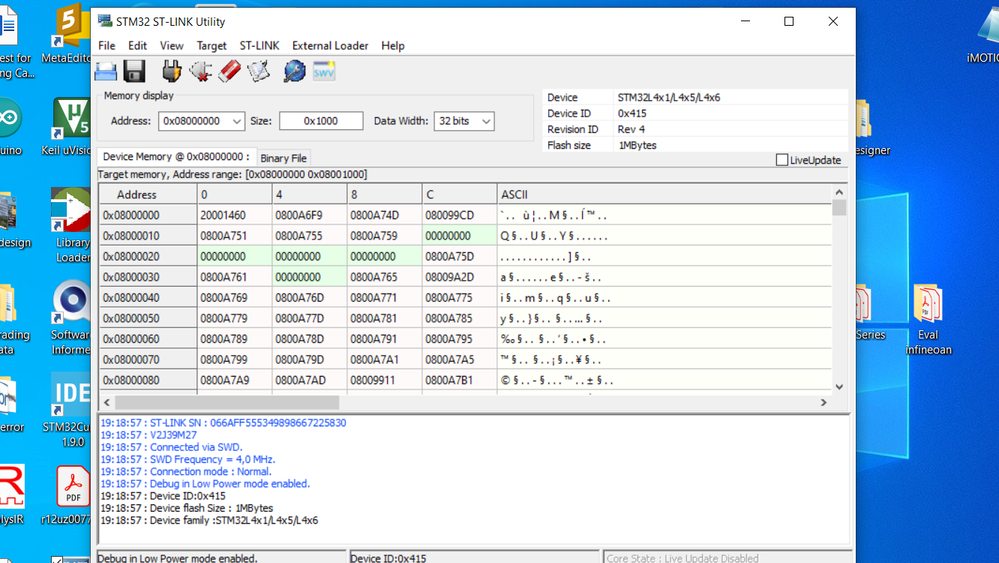This screenshot has width=999, height=563.
Task: Select cell value 080099CD
Action: pos(459,215)
